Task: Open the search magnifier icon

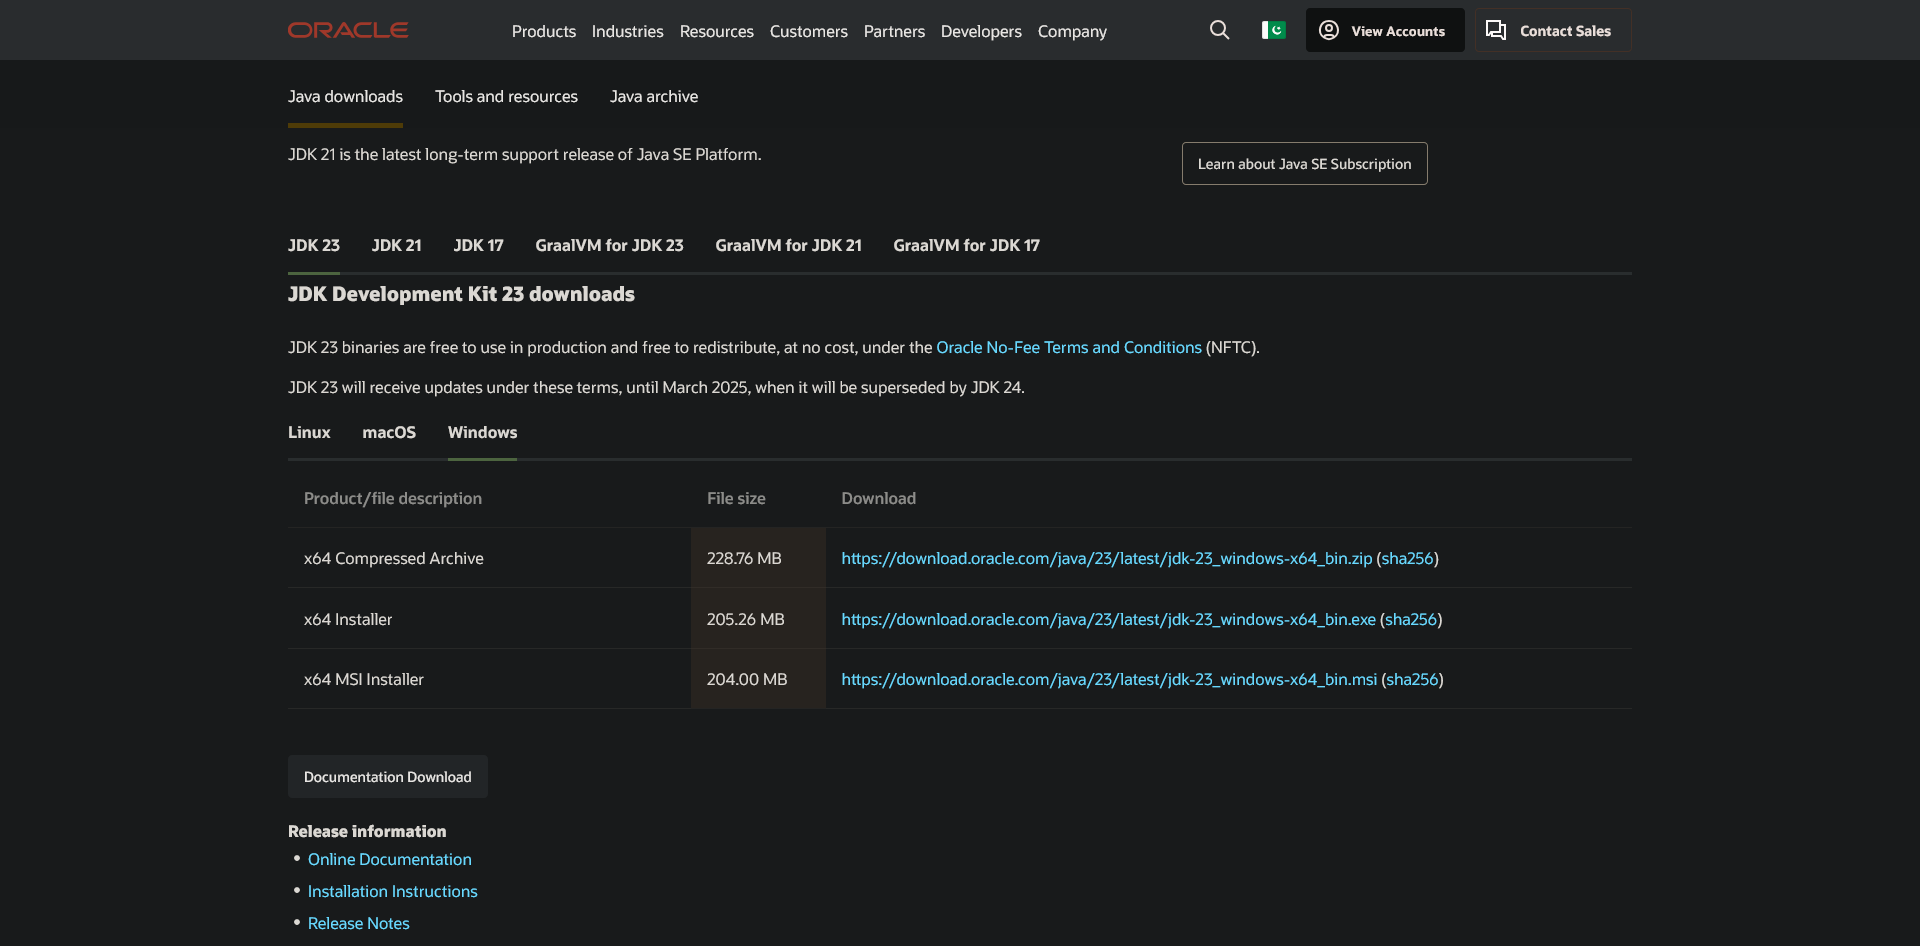Action: pos(1219,30)
